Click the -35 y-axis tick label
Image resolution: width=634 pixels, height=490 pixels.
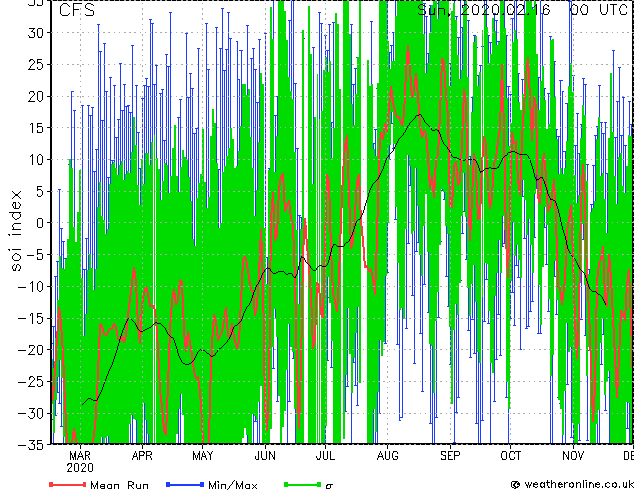pos(31,445)
